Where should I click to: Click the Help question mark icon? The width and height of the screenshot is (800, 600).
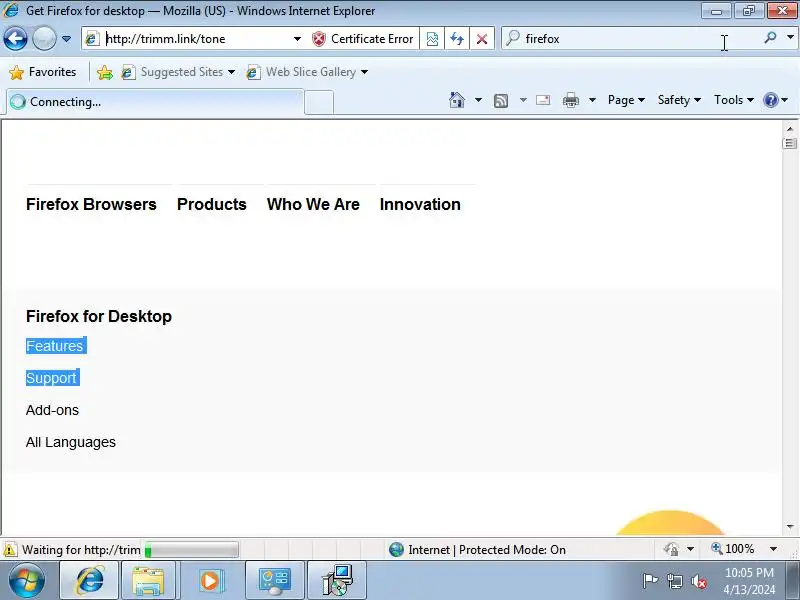[770, 100]
